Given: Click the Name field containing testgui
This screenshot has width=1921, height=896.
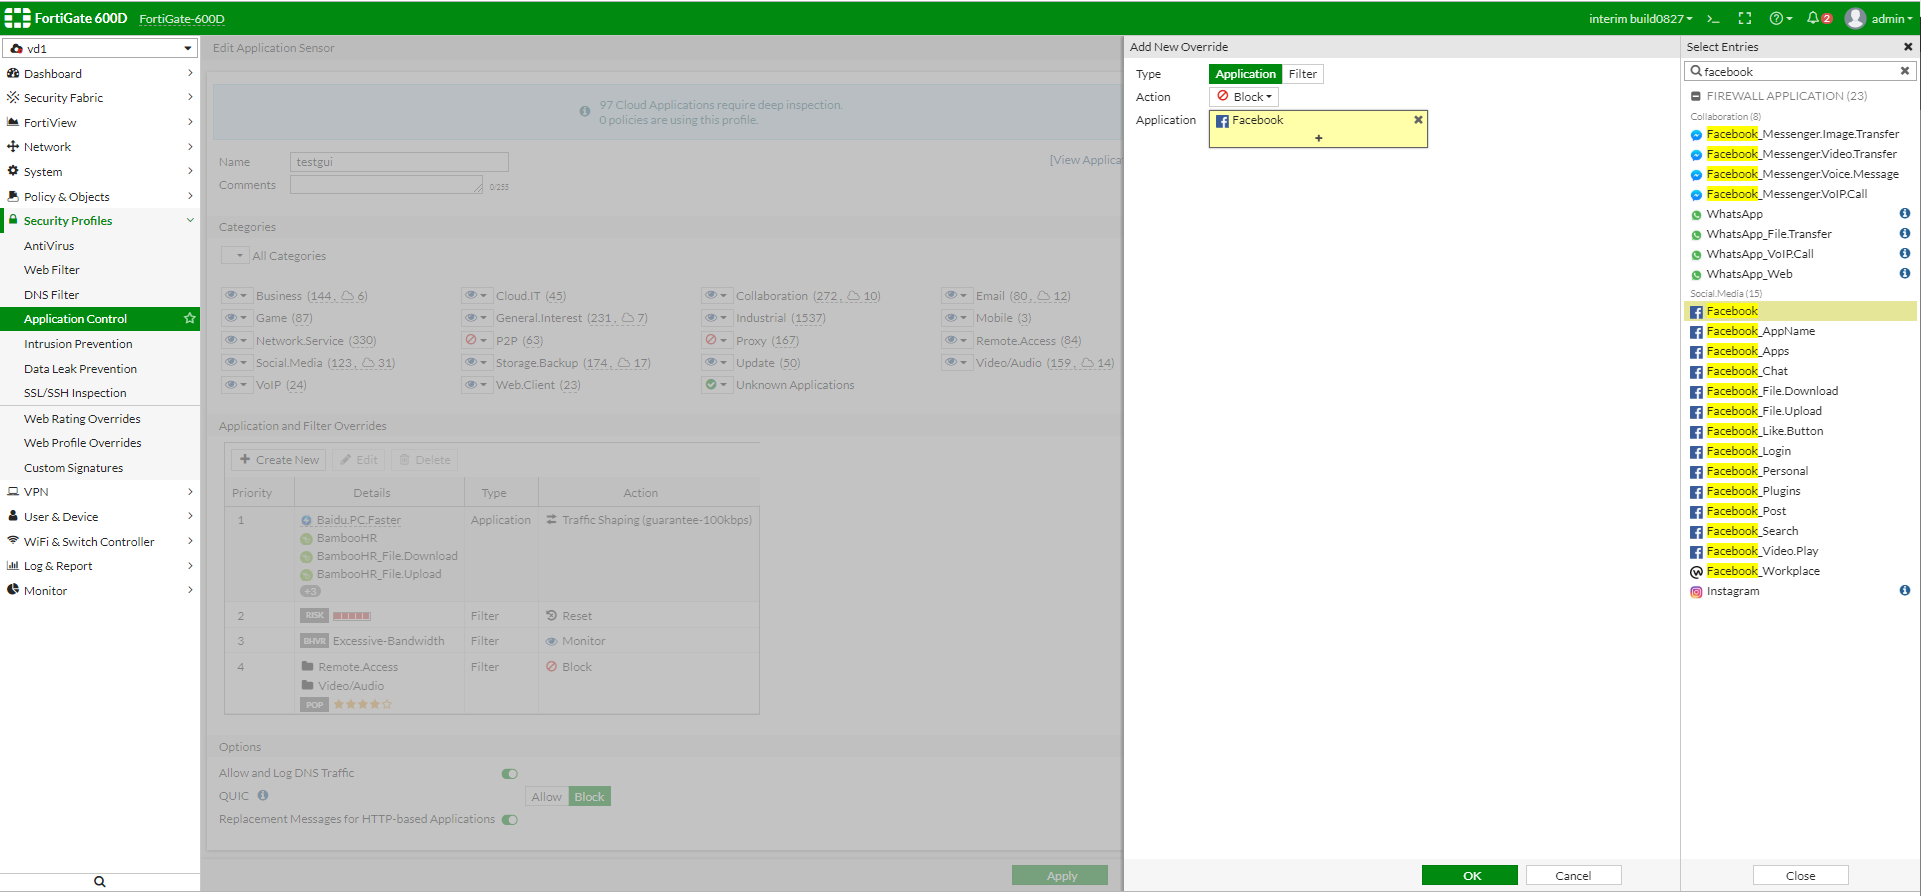Looking at the screenshot, I should tap(399, 162).
